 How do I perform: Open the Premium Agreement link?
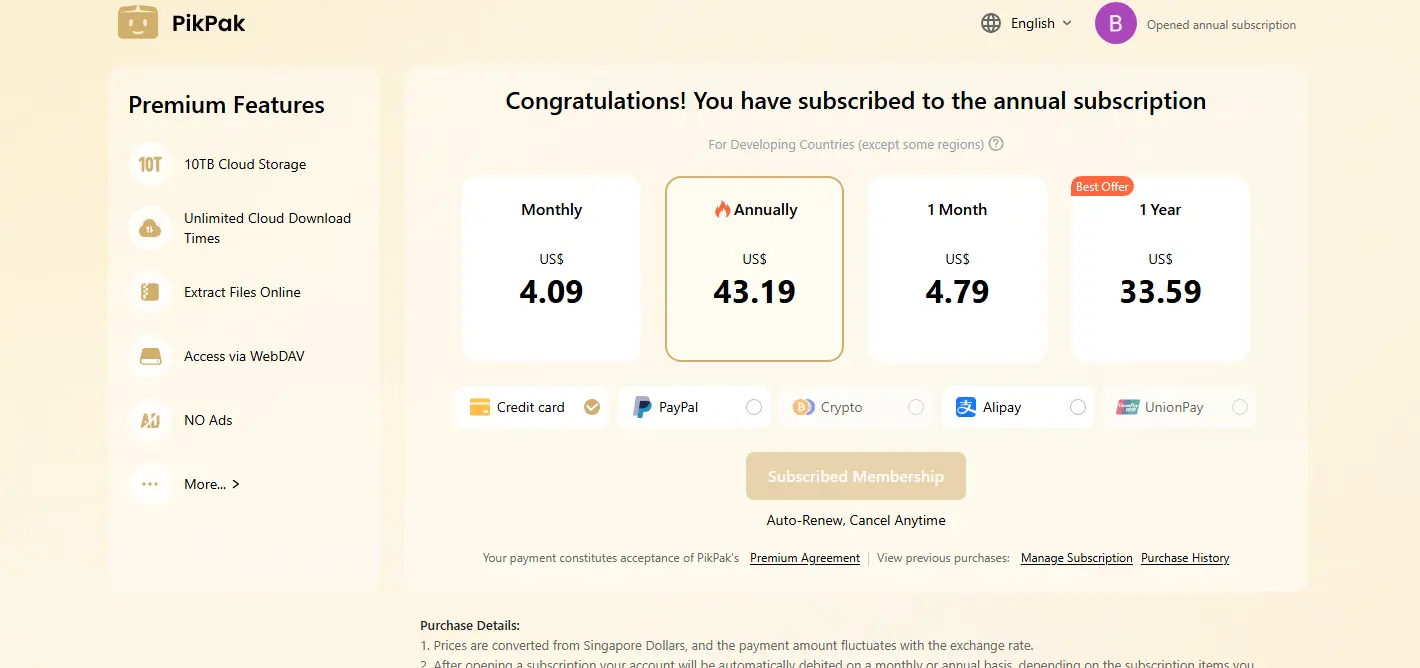(805, 558)
